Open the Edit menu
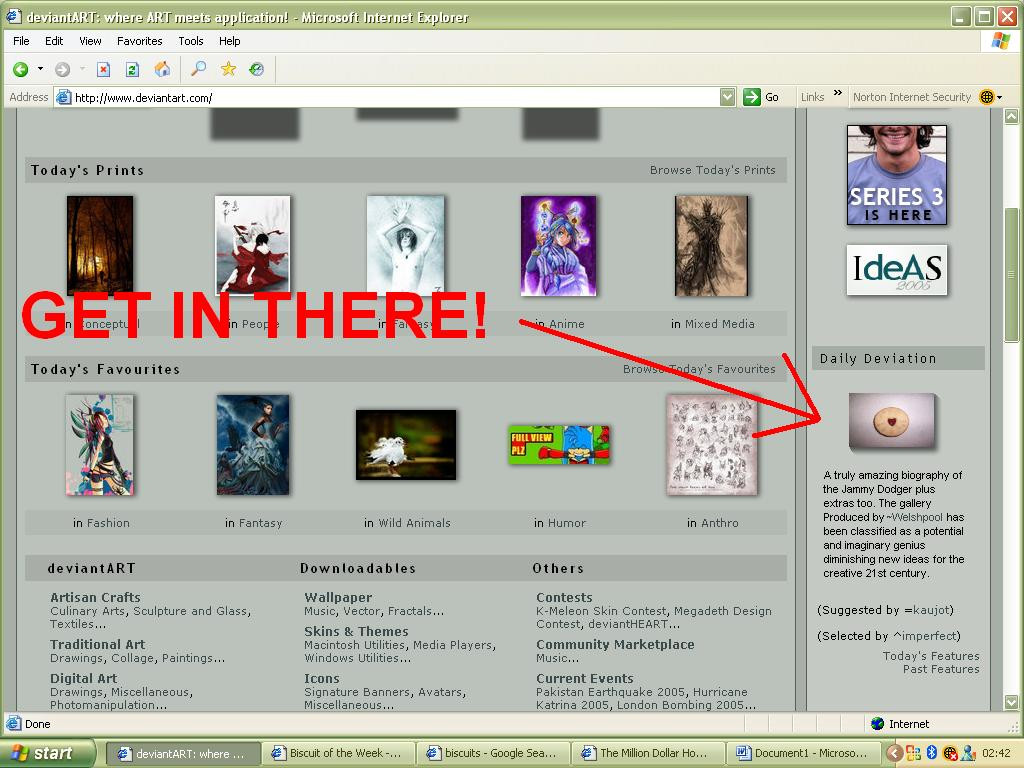The width and height of the screenshot is (1024, 768). coord(54,40)
